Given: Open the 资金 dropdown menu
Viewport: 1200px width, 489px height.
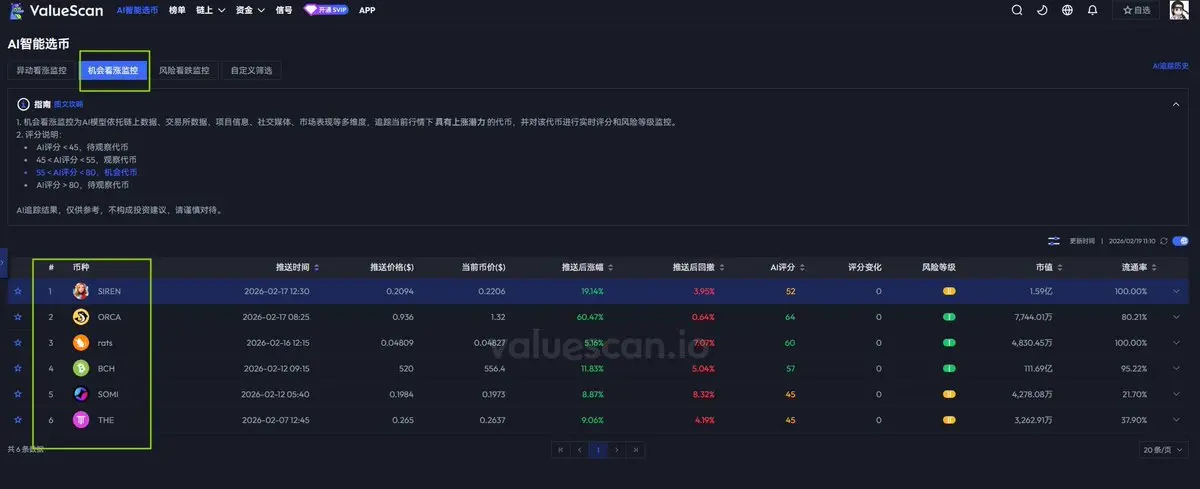Looking at the screenshot, I should [x=250, y=10].
